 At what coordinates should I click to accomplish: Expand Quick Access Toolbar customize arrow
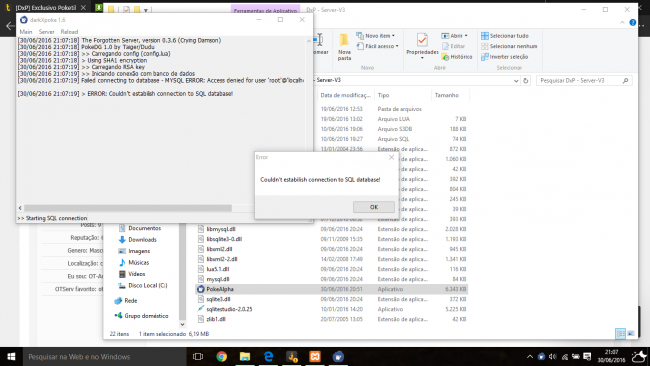coord(146,10)
